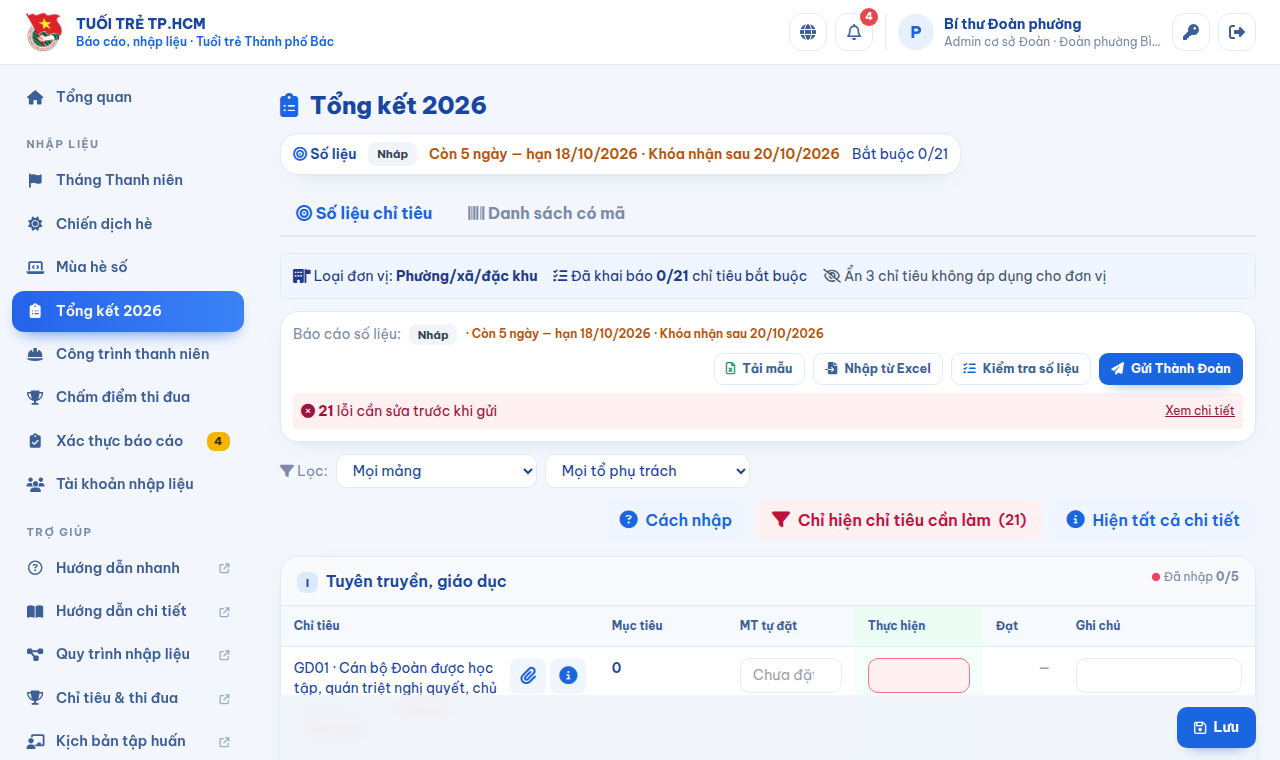Screen dimensions: 1280x760
Task: Click Gửi Thành Đoàn button
Action: click(x=1171, y=369)
